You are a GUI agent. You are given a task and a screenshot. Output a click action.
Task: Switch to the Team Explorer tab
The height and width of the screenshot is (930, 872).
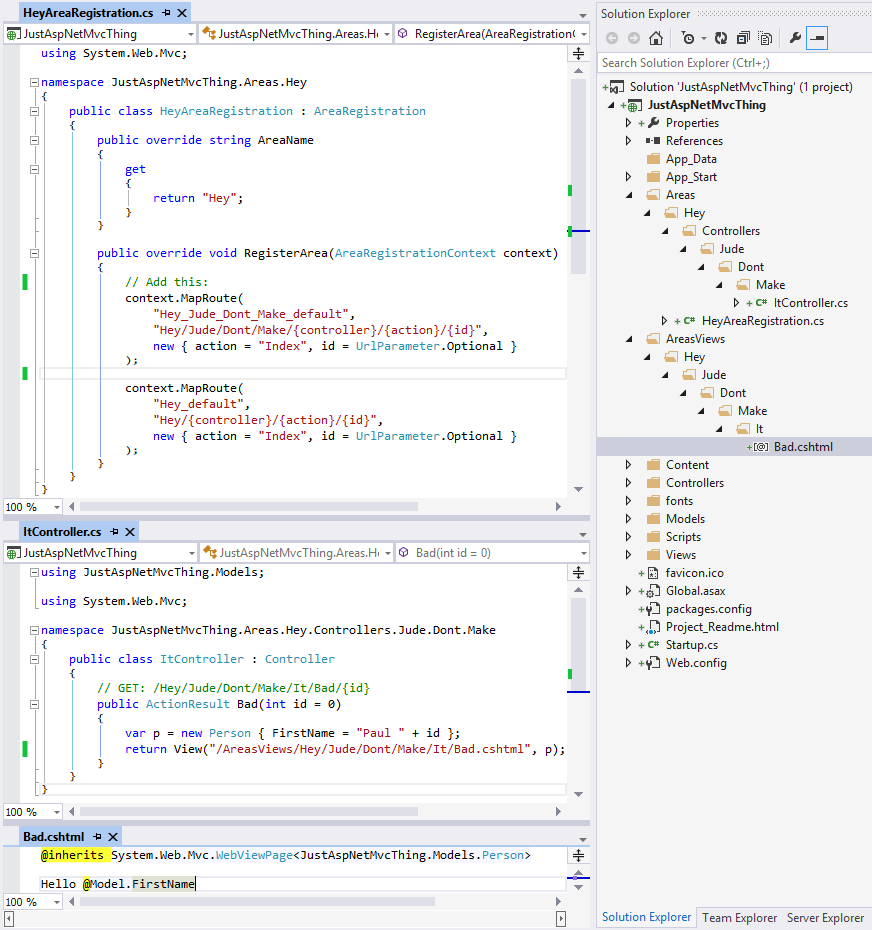pos(739,918)
